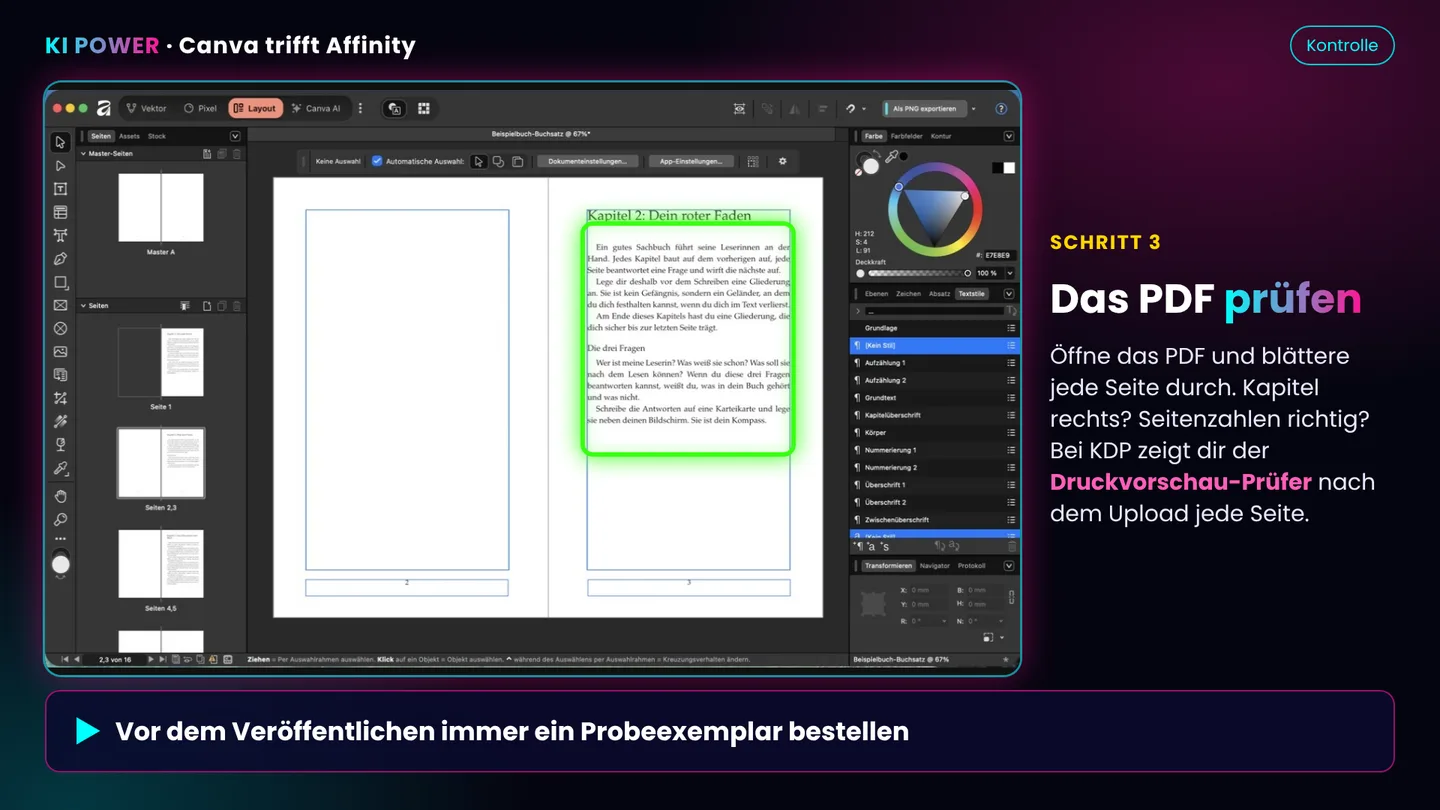Collapse the Seiten section chevron
This screenshot has height=810, width=1440.
point(83,306)
